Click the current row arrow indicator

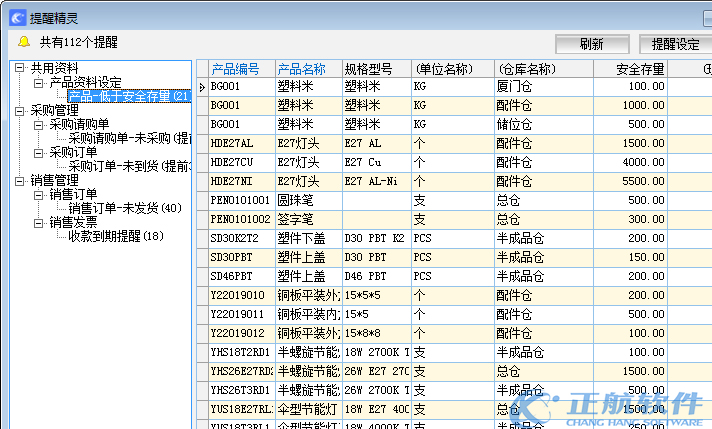(202, 87)
